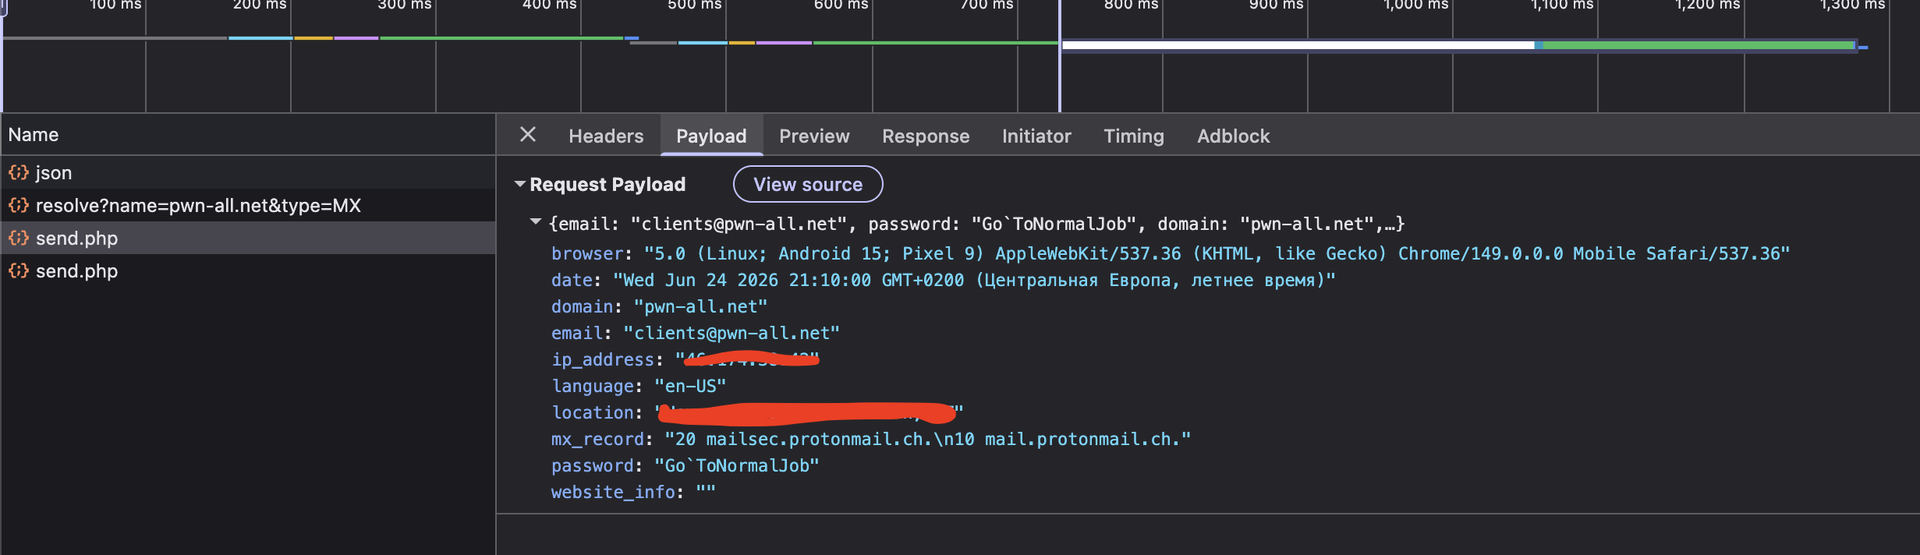The height and width of the screenshot is (555, 1920).
Task: Collapse the Request Payload section
Action: (x=520, y=184)
